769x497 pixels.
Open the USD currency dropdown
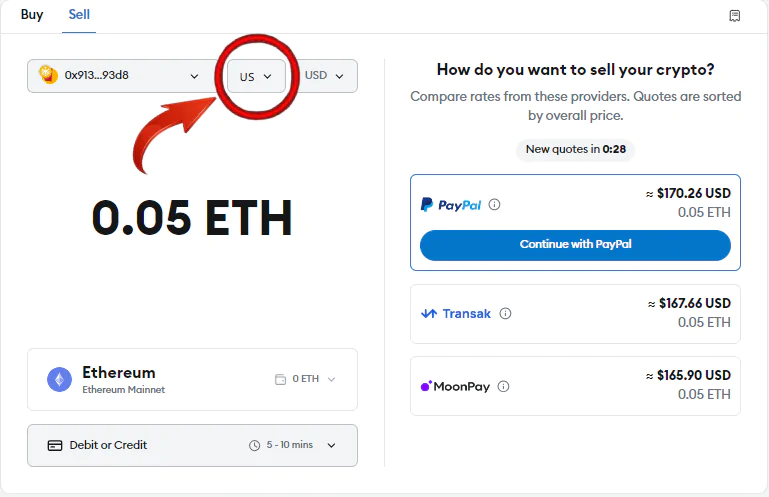[325, 76]
